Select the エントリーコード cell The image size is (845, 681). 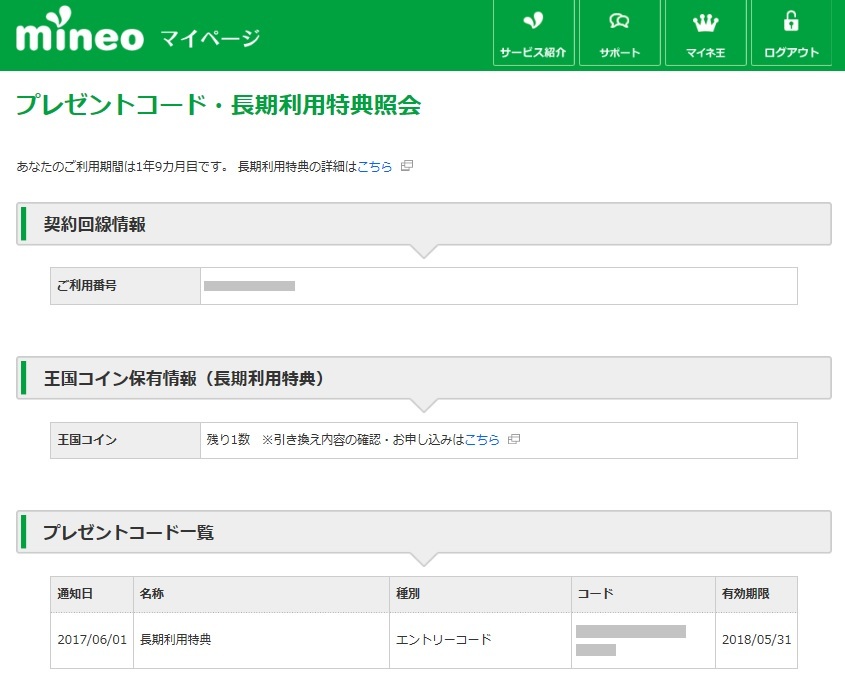445,640
